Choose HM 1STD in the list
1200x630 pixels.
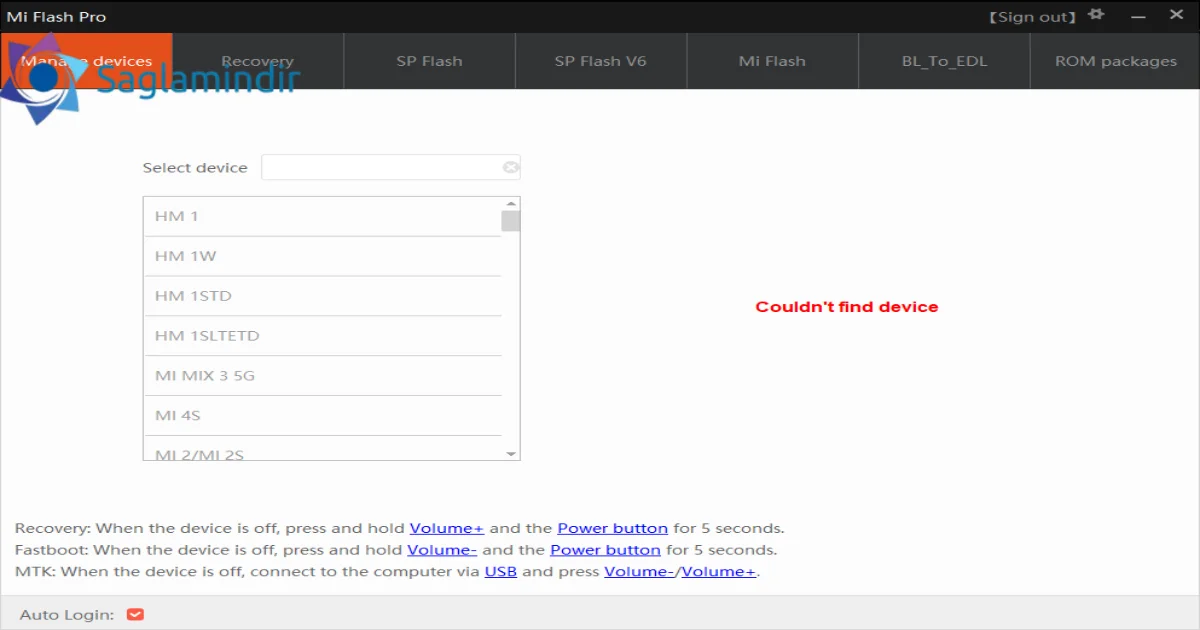coord(322,296)
